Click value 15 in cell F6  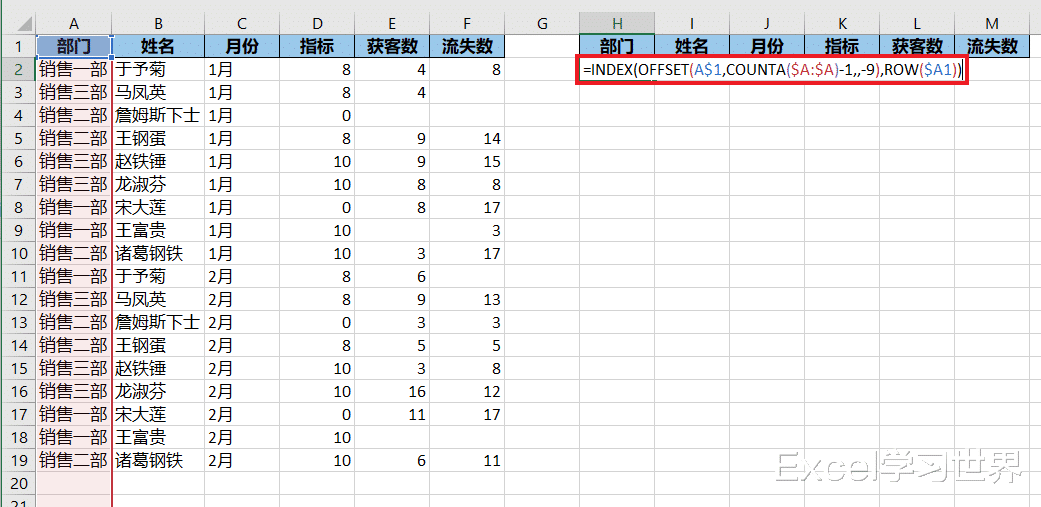(492, 161)
